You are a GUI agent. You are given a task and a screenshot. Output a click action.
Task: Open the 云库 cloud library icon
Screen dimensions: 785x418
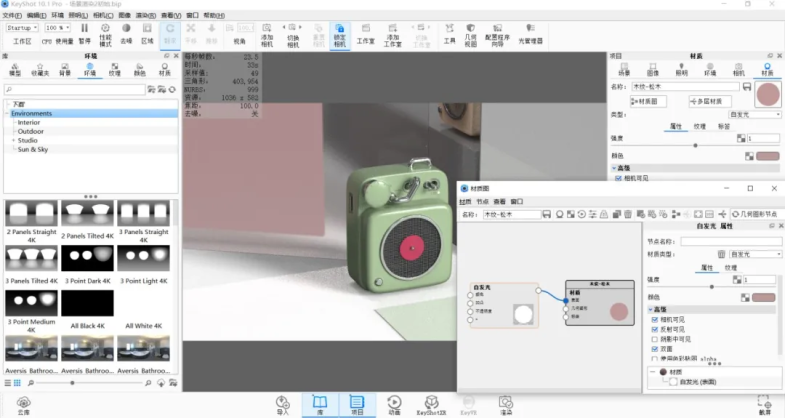(23, 402)
